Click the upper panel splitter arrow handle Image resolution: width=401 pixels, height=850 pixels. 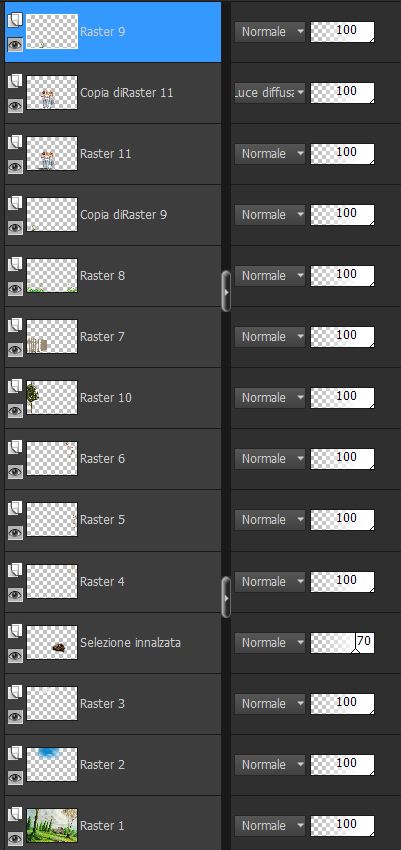[226, 291]
